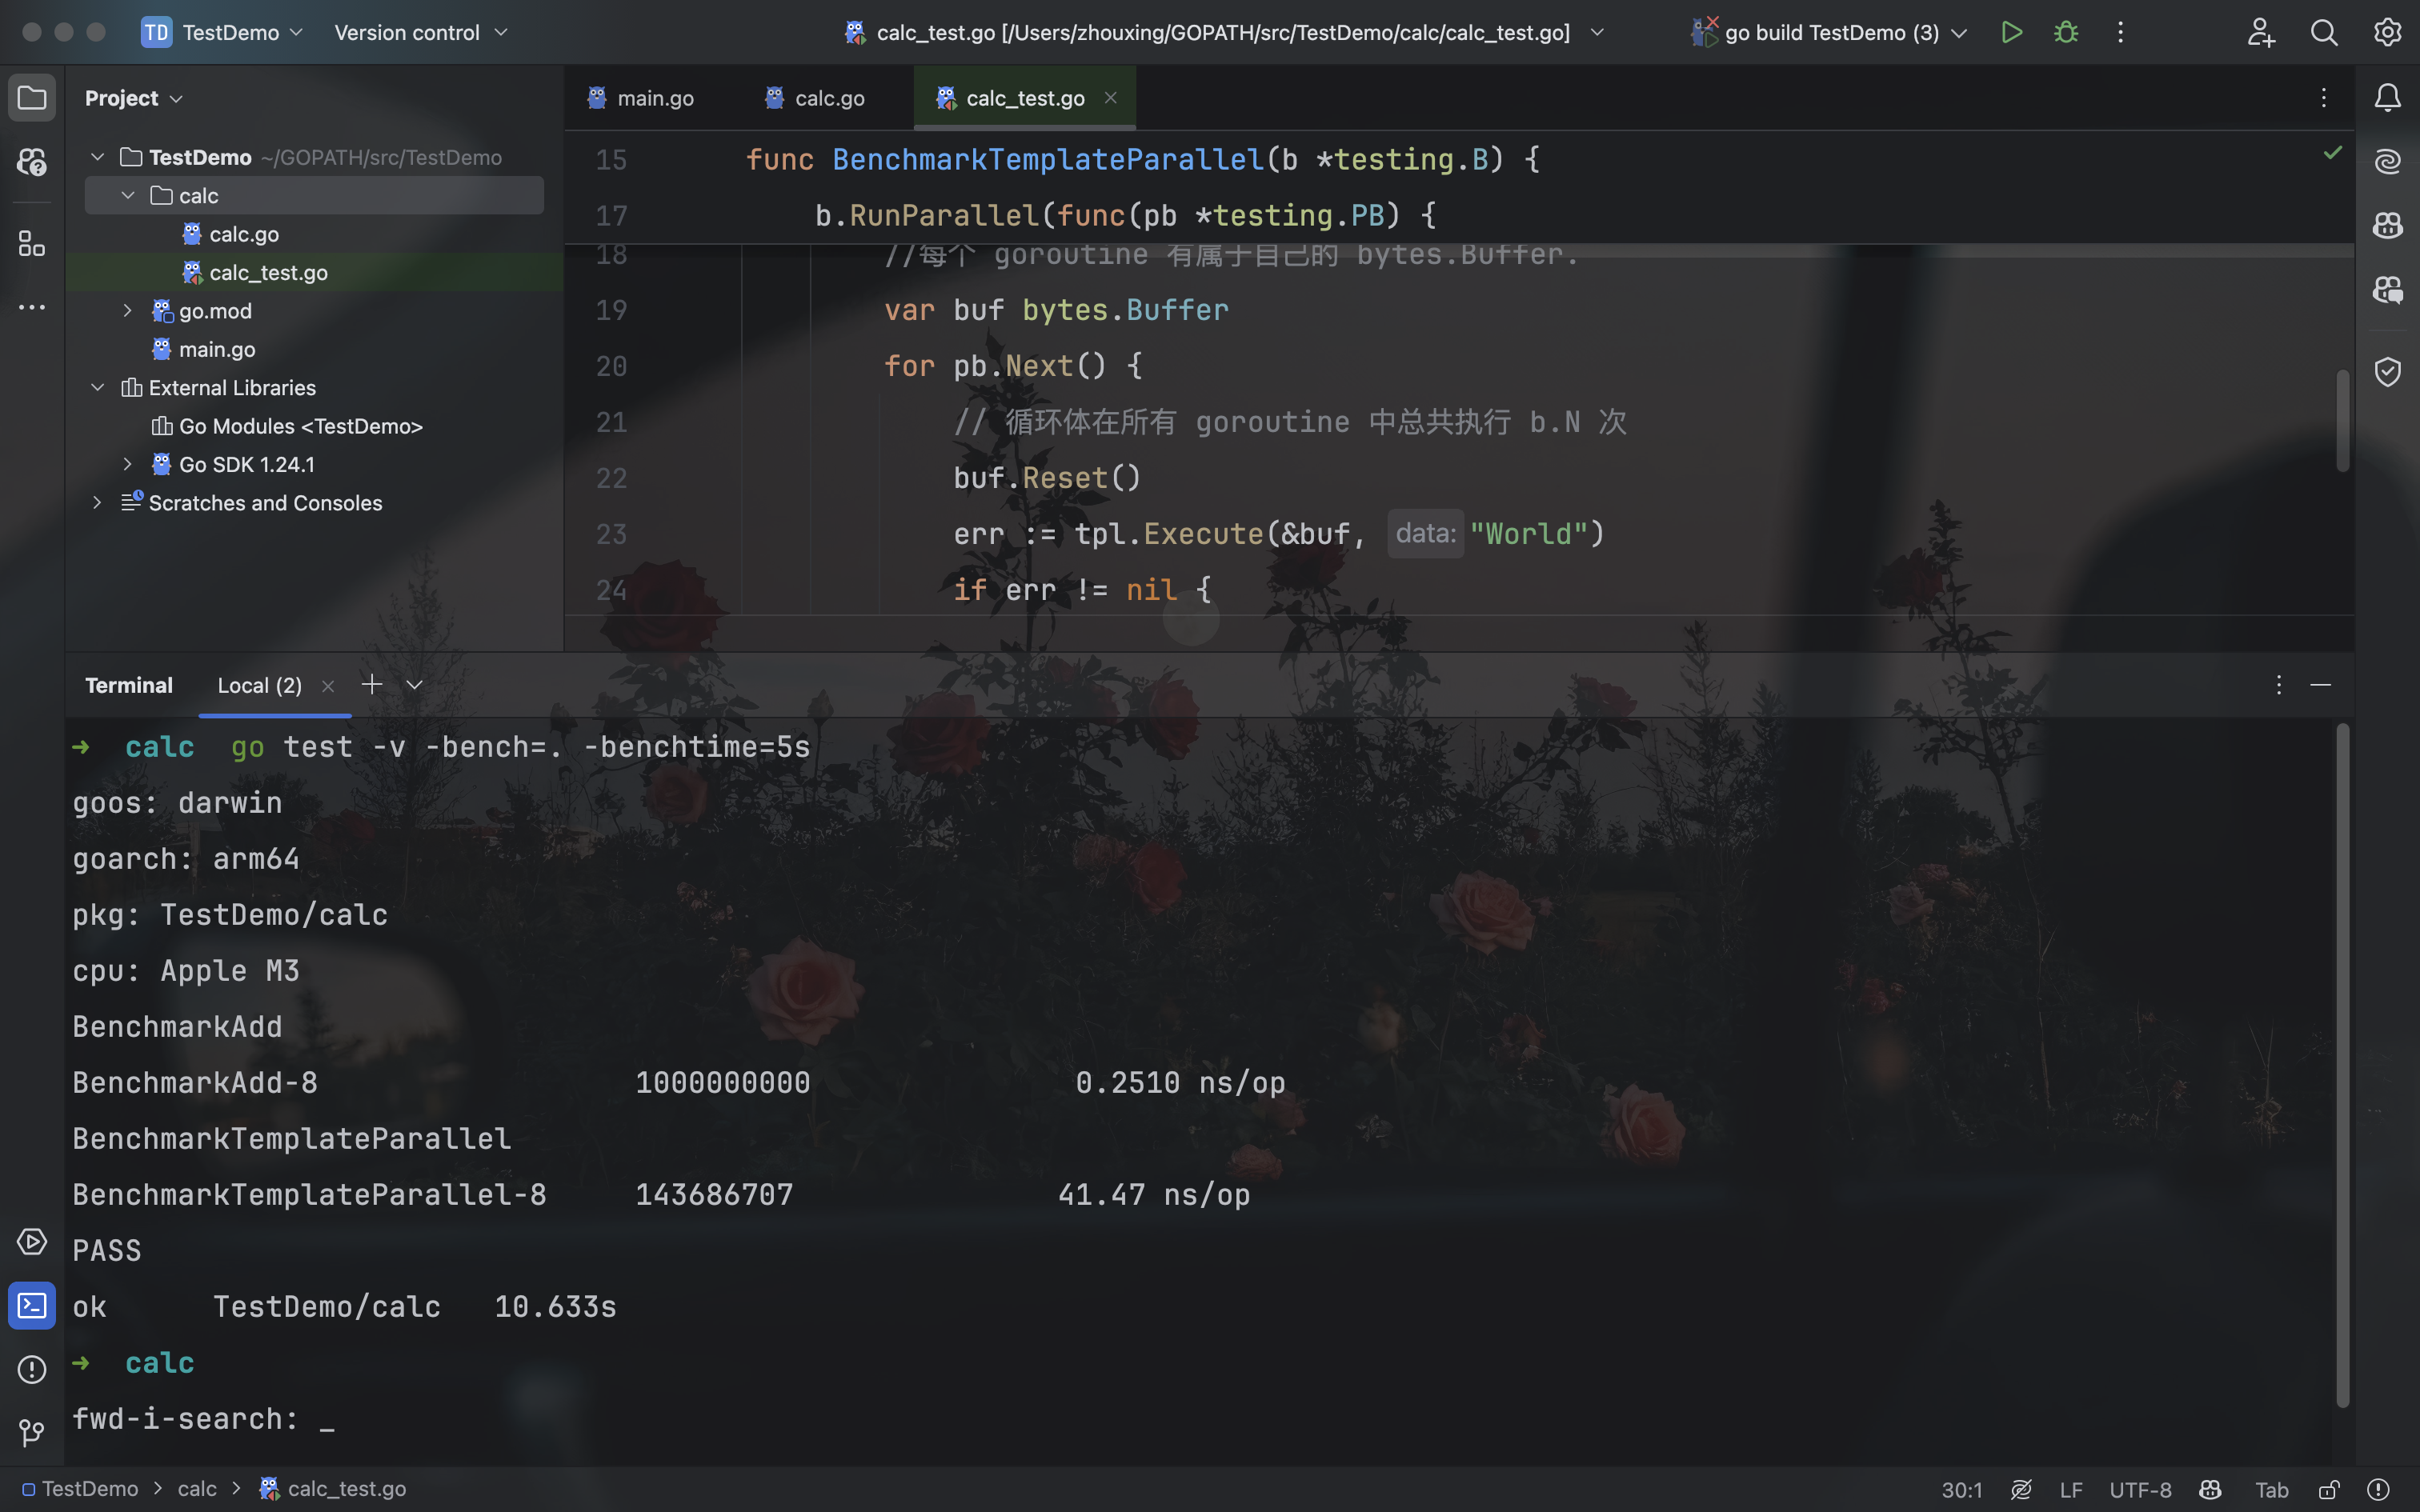2420x1512 pixels.
Task: Open the Terminal tool window icon
Action: click(x=32, y=1305)
